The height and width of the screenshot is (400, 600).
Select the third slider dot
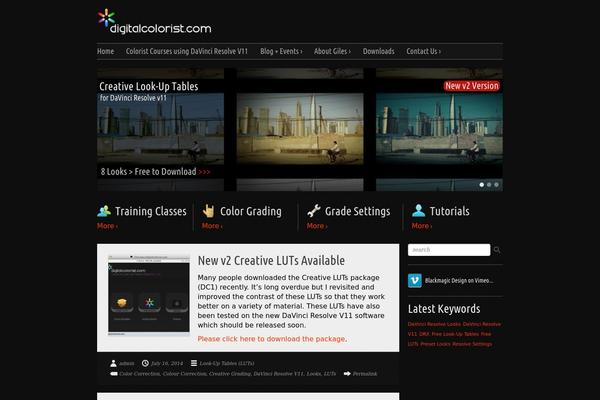click(x=496, y=185)
